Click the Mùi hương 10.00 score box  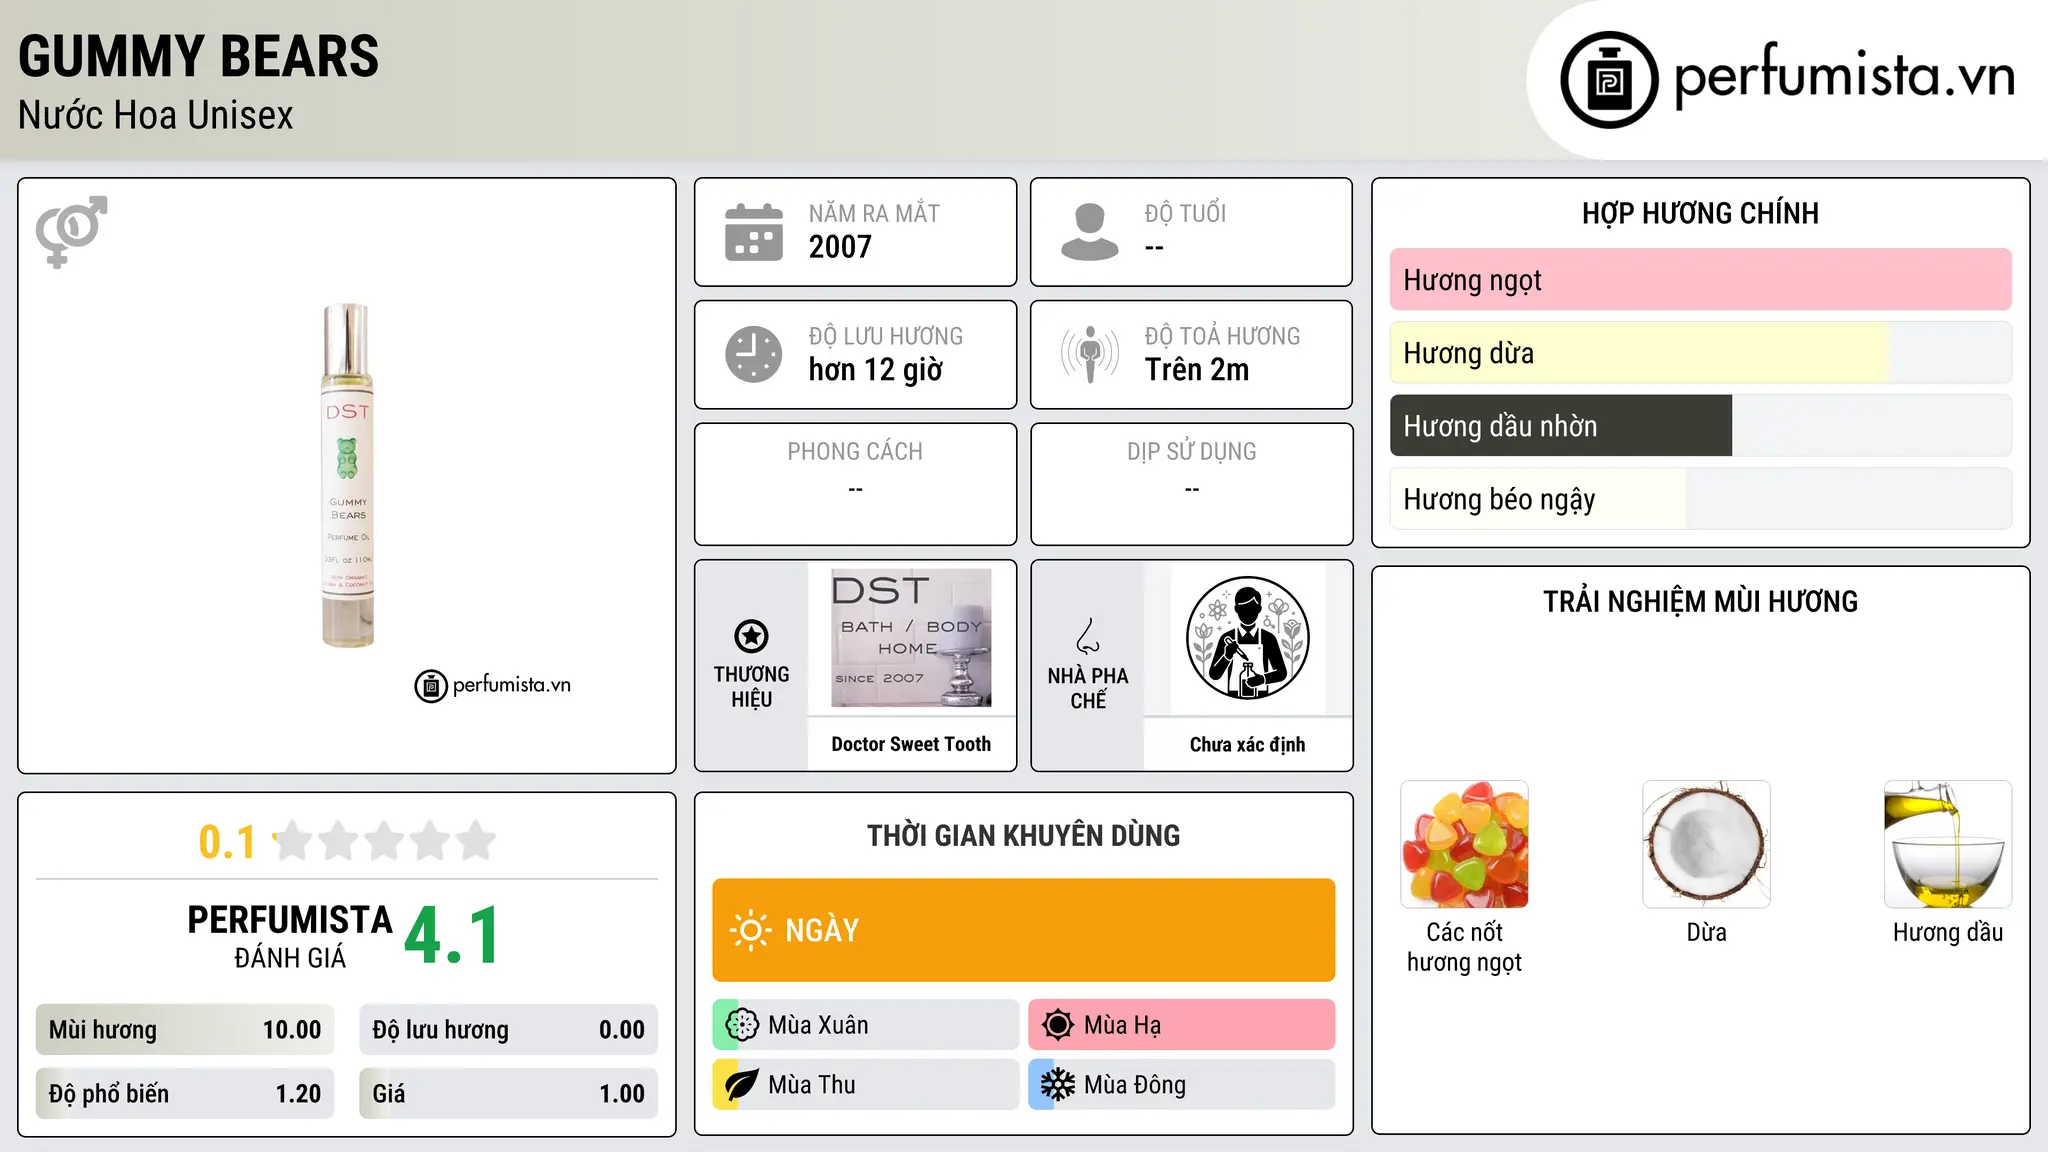tap(184, 1030)
